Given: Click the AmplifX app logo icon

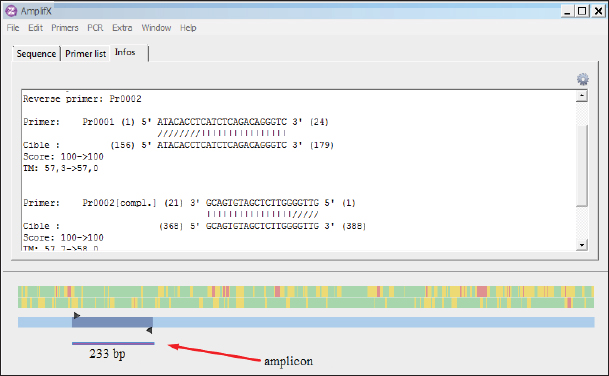Looking at the screenshot, I should coord(12,11).
